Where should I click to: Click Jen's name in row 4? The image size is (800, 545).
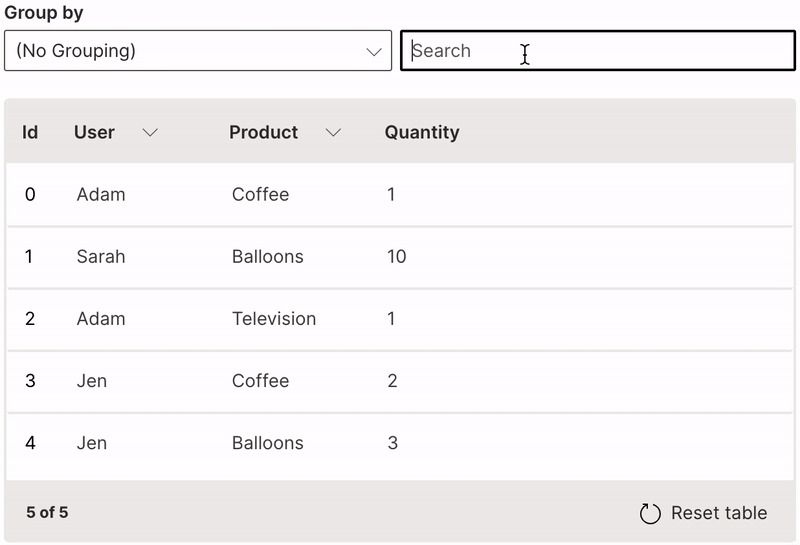click(x=91, y=443)
